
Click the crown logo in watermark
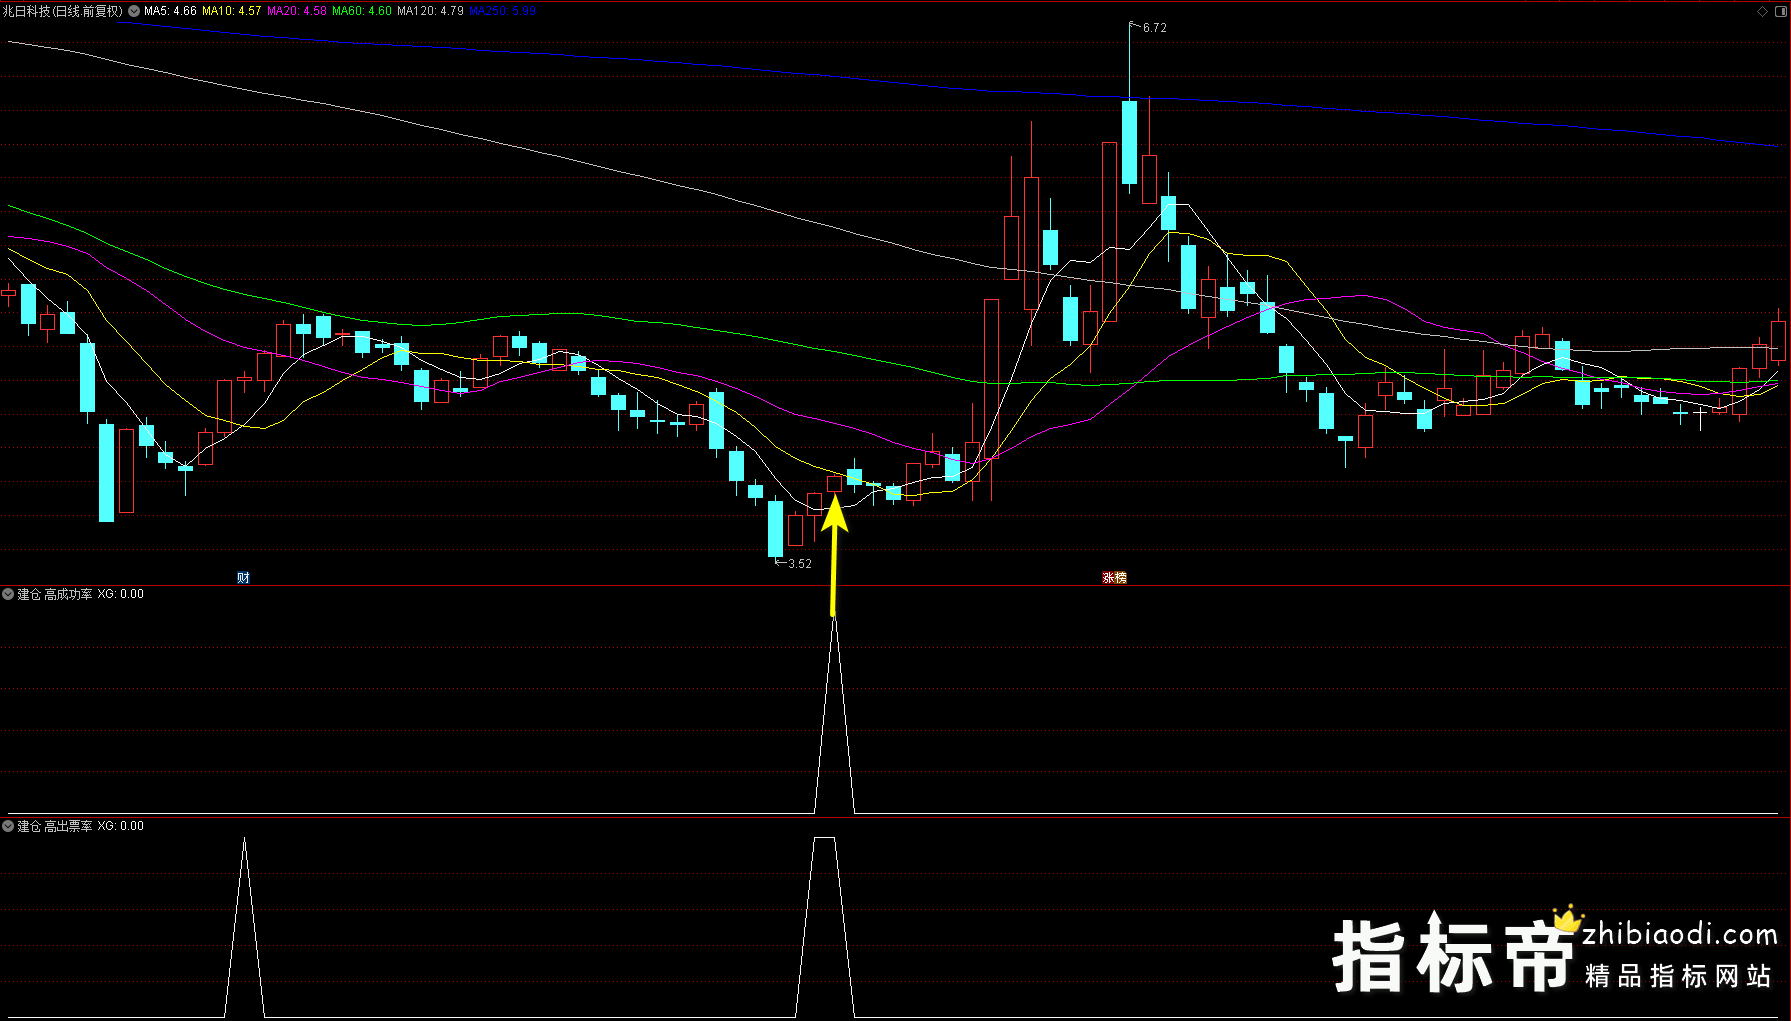(1567, 918)
